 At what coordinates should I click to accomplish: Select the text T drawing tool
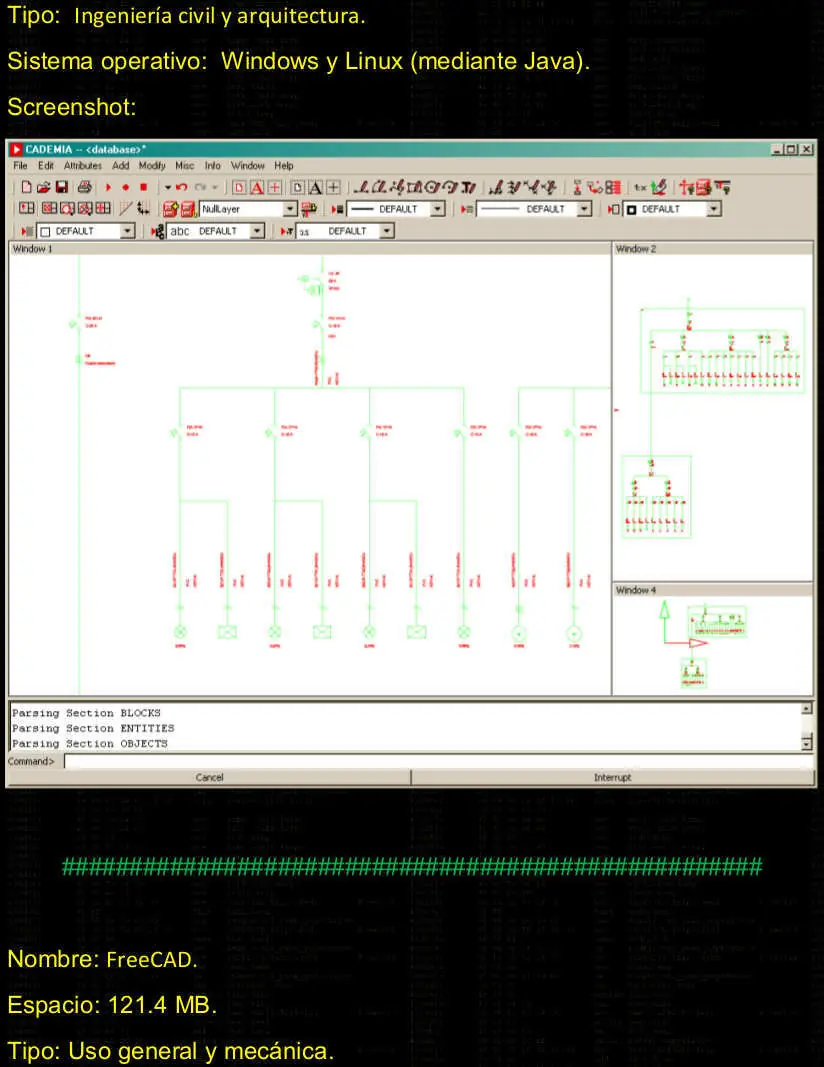pyautogui.click(x=468, y=187)
